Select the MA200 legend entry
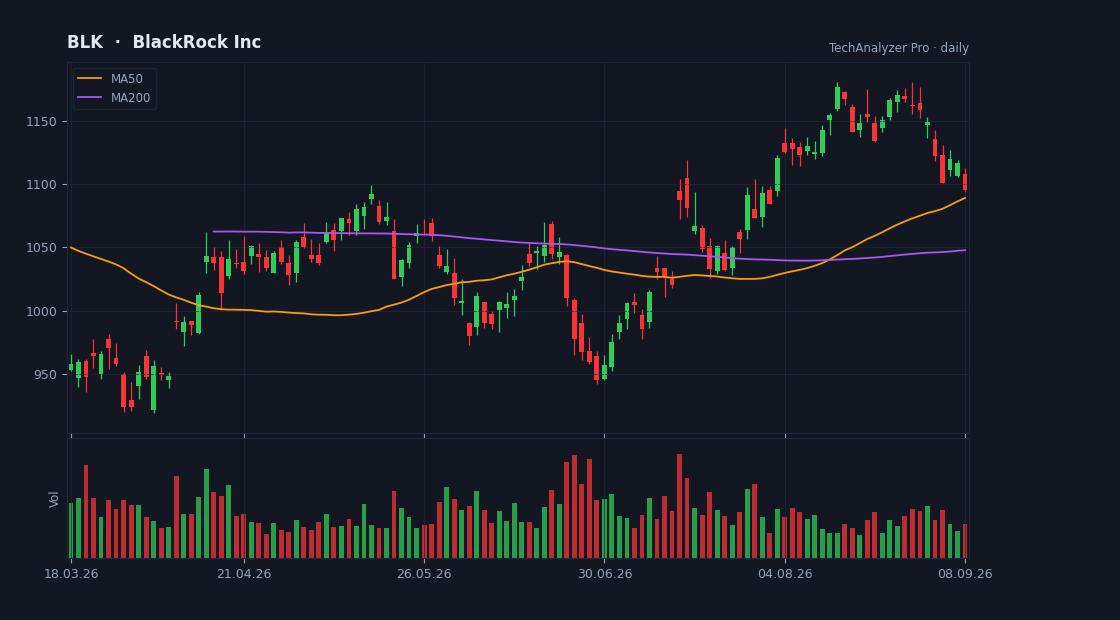 [114, 98]
